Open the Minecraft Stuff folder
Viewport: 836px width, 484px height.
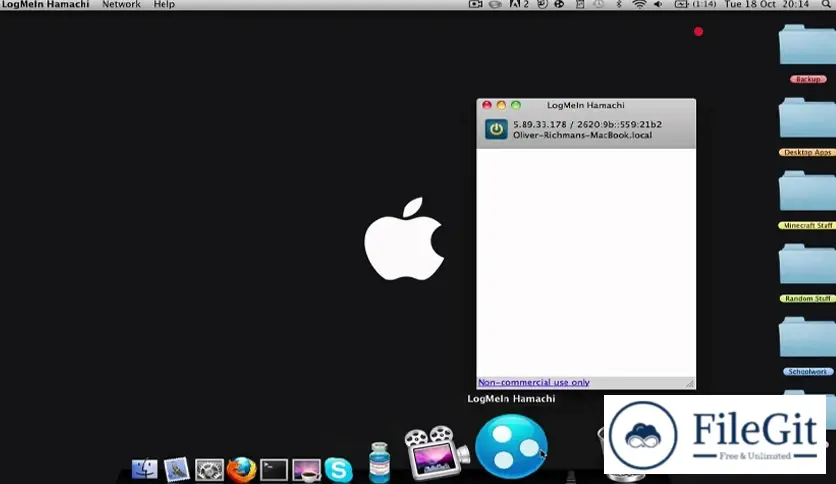807,200
